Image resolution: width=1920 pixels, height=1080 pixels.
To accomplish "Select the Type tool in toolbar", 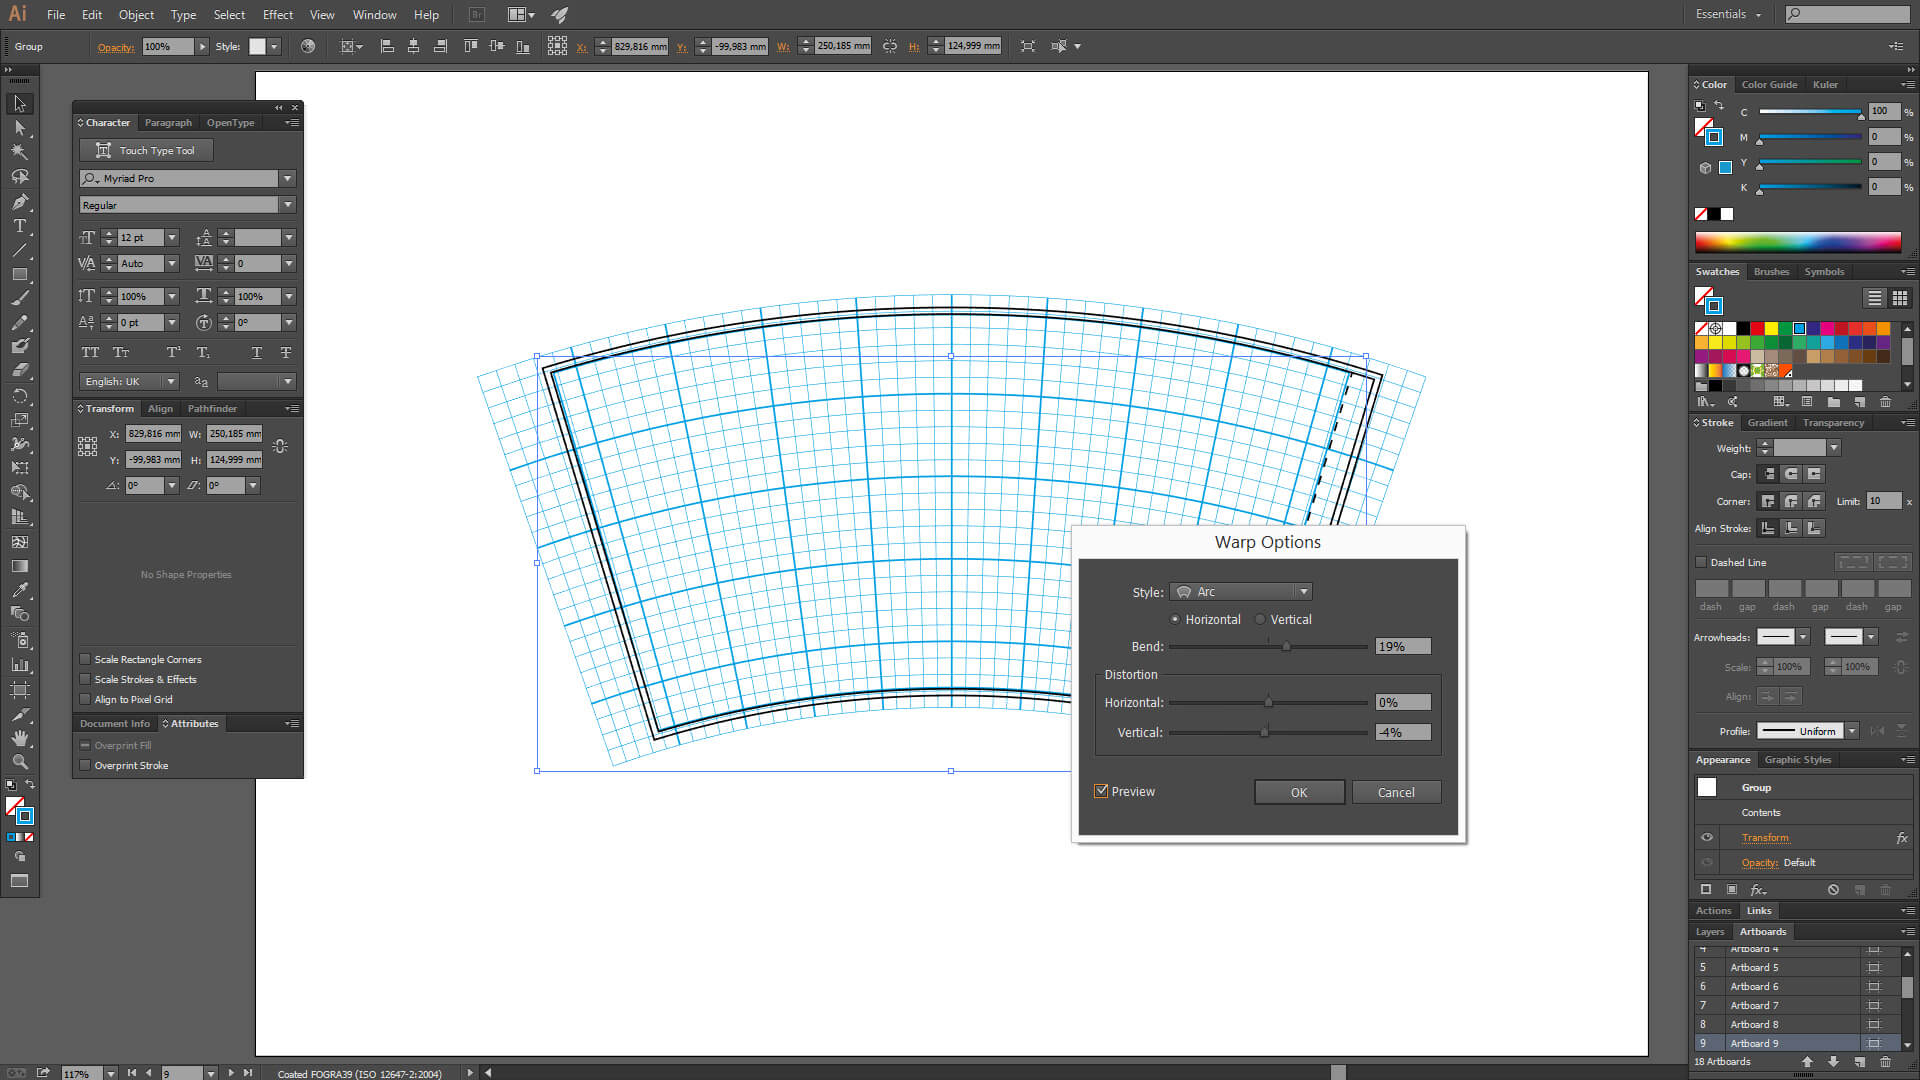I will tap(20, 224).
